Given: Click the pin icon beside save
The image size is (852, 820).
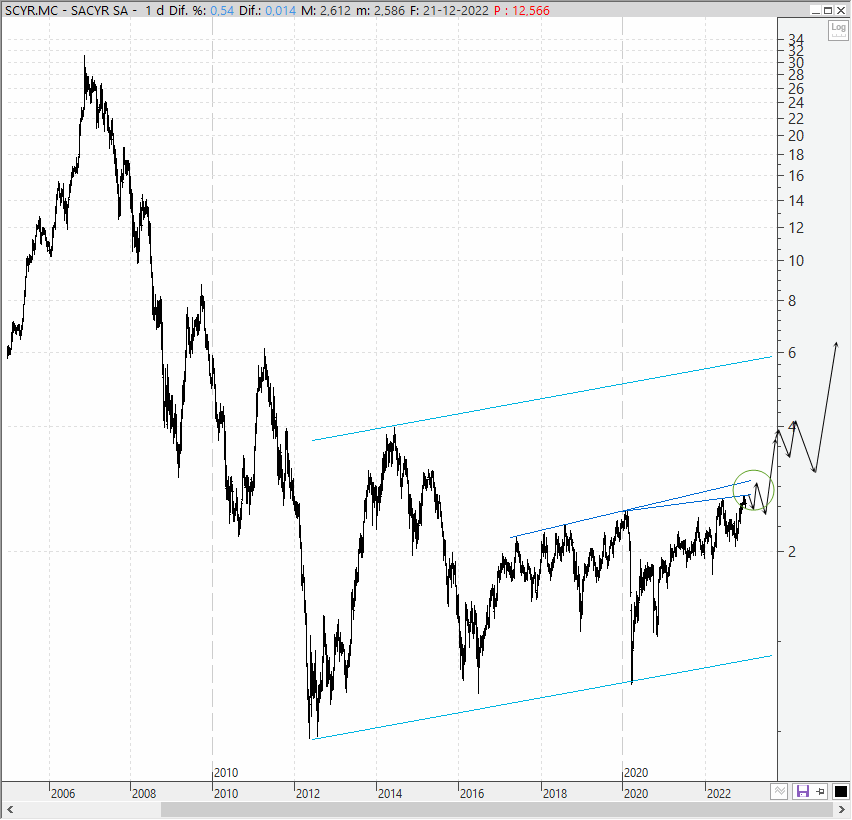Looking at the screenshot, I should pyautogui.click(x=820, y=792).
